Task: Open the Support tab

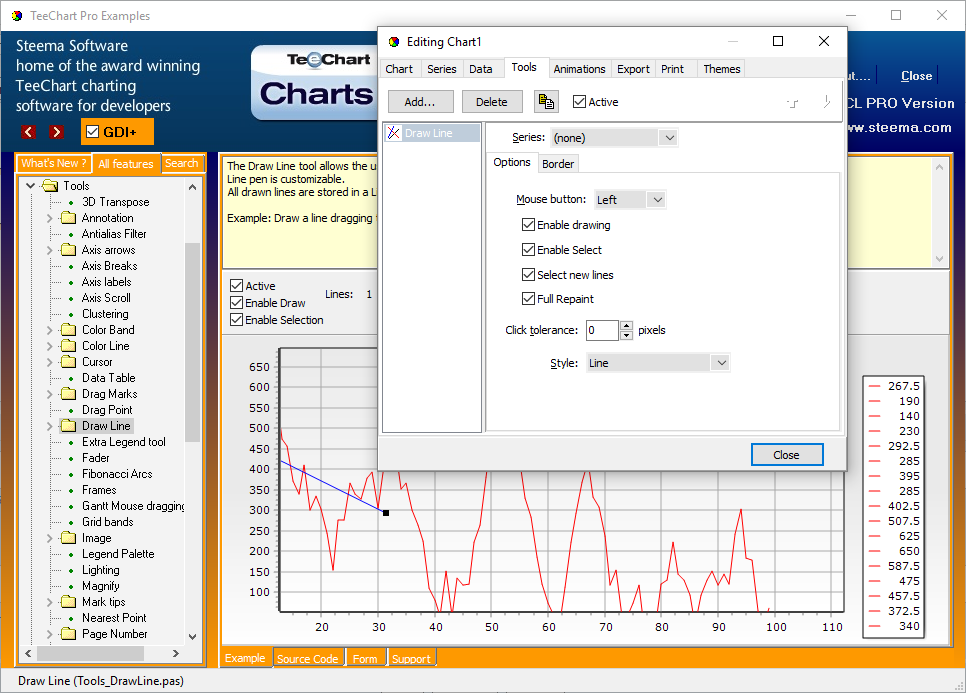Action: point(411,659)
